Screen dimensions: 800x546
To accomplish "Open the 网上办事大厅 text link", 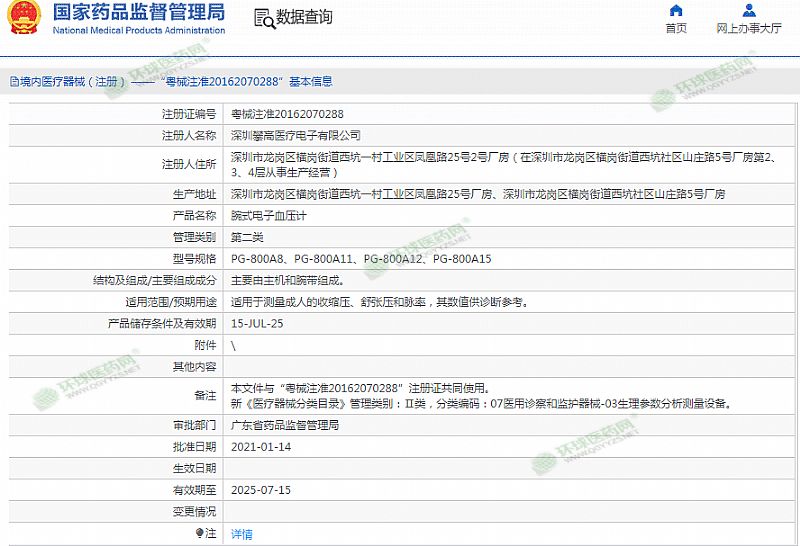I will [748, 28].
